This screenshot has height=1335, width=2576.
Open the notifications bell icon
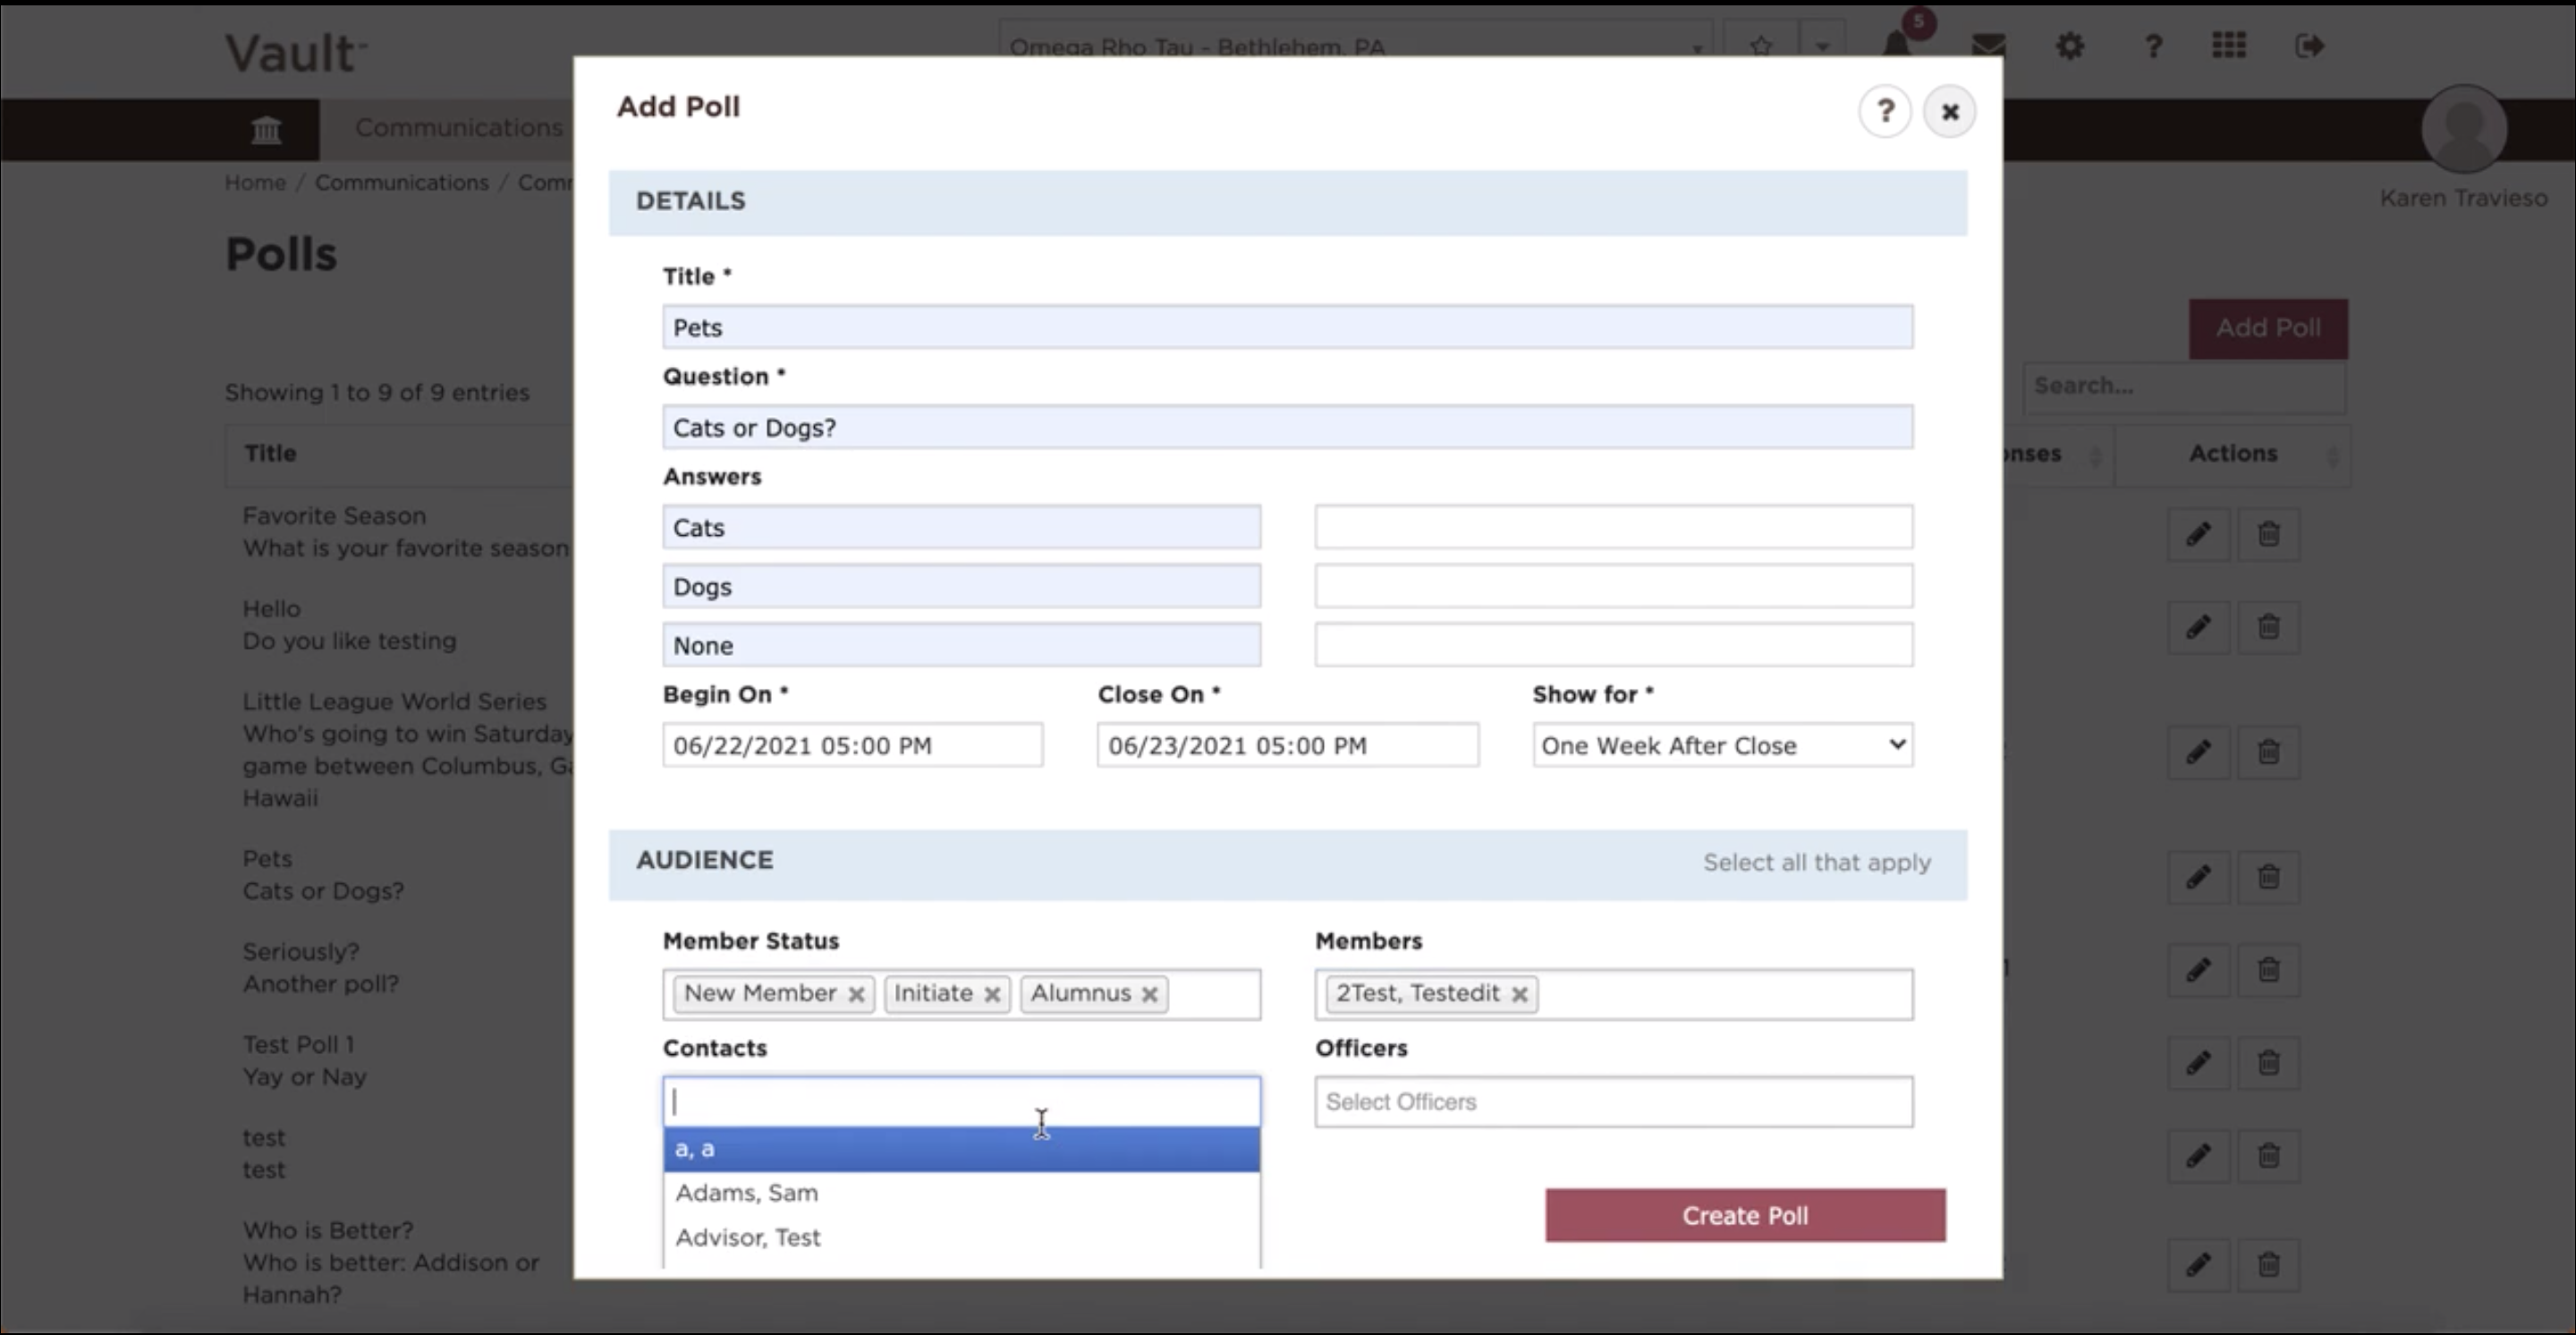[x=1897, y=45]
